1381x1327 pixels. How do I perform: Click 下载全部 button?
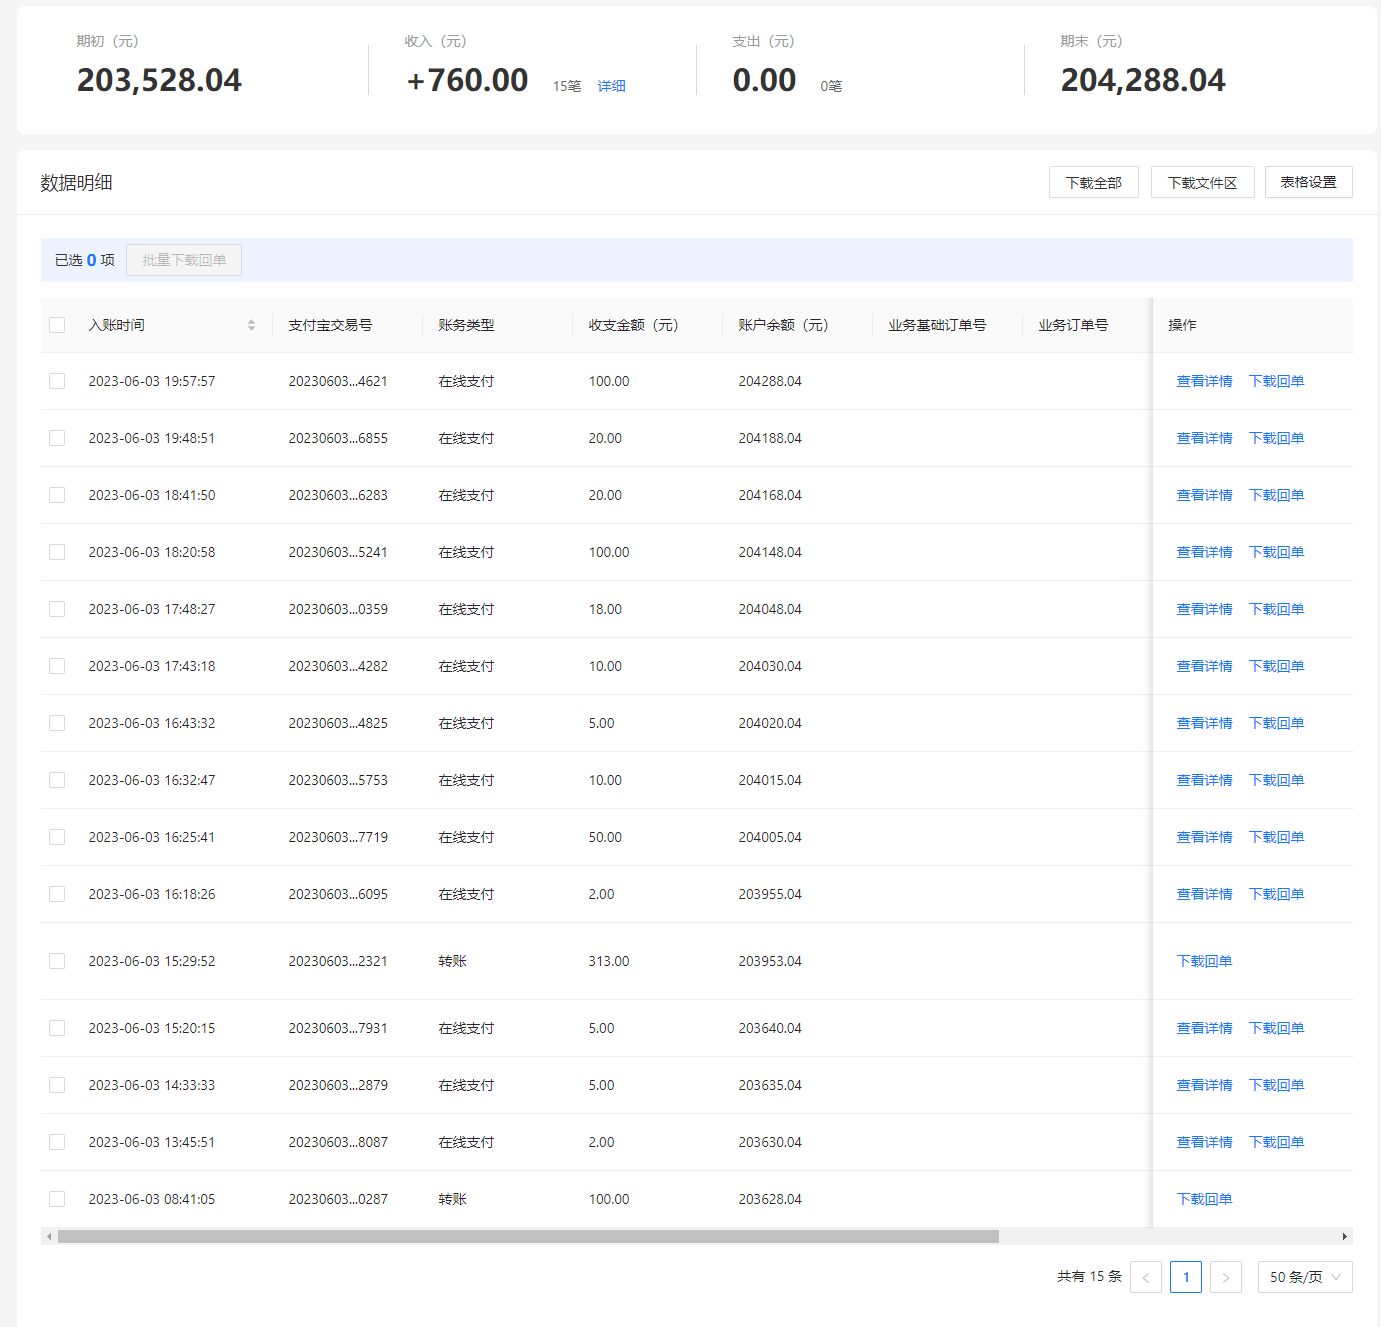(x=1094, y=182)
